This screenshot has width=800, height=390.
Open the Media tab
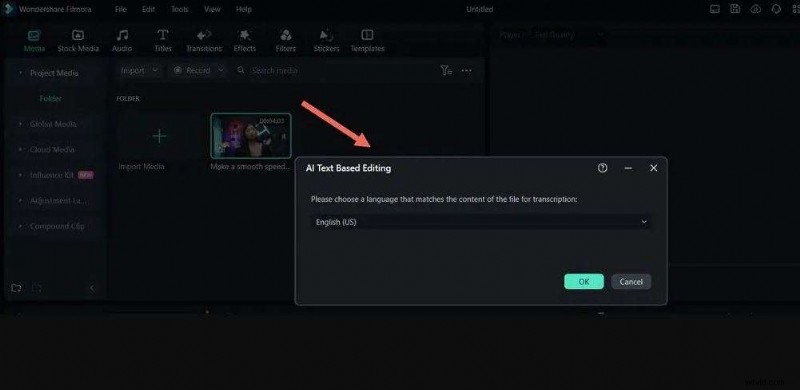point(34,41)
